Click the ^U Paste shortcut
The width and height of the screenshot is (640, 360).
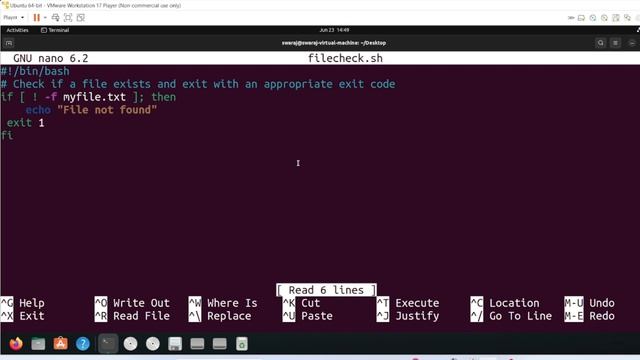[308, 316]
